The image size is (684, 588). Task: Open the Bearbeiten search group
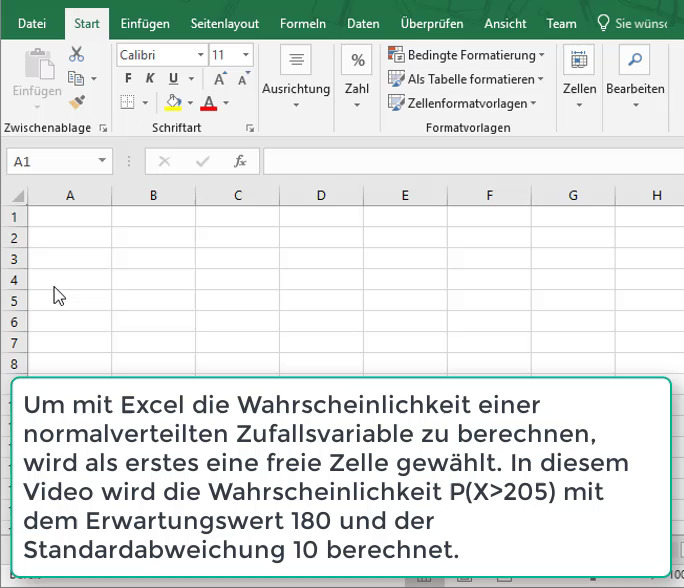pyautogui.click(x=635, y=77)
